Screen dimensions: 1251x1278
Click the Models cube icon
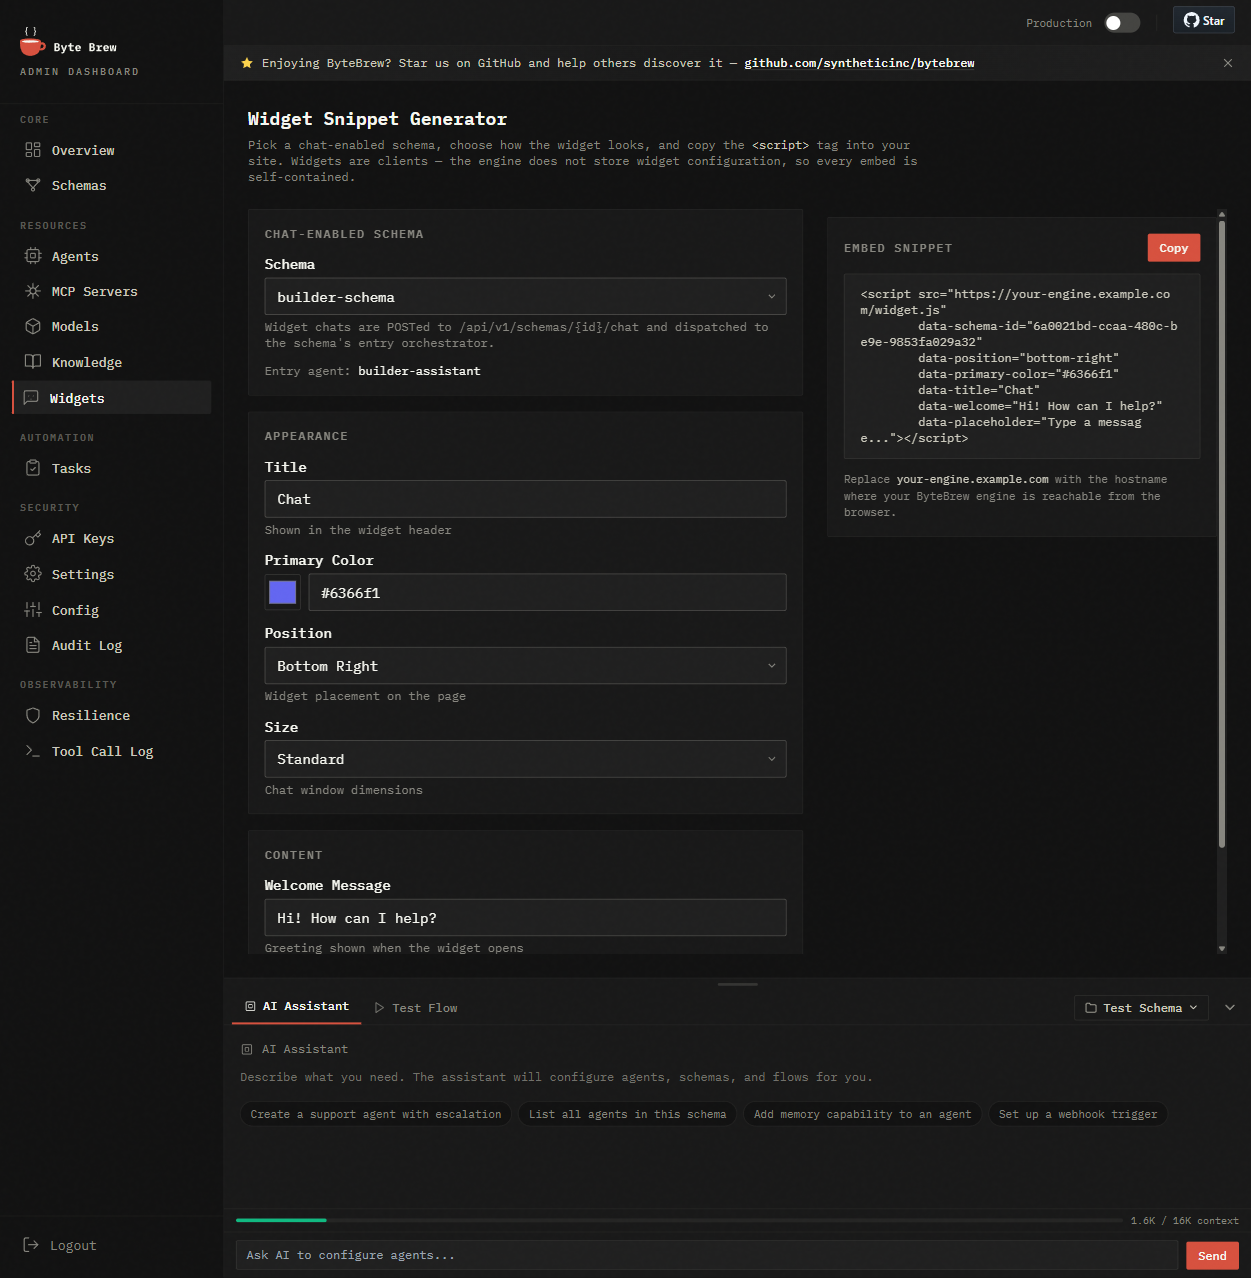pos(33,326)
